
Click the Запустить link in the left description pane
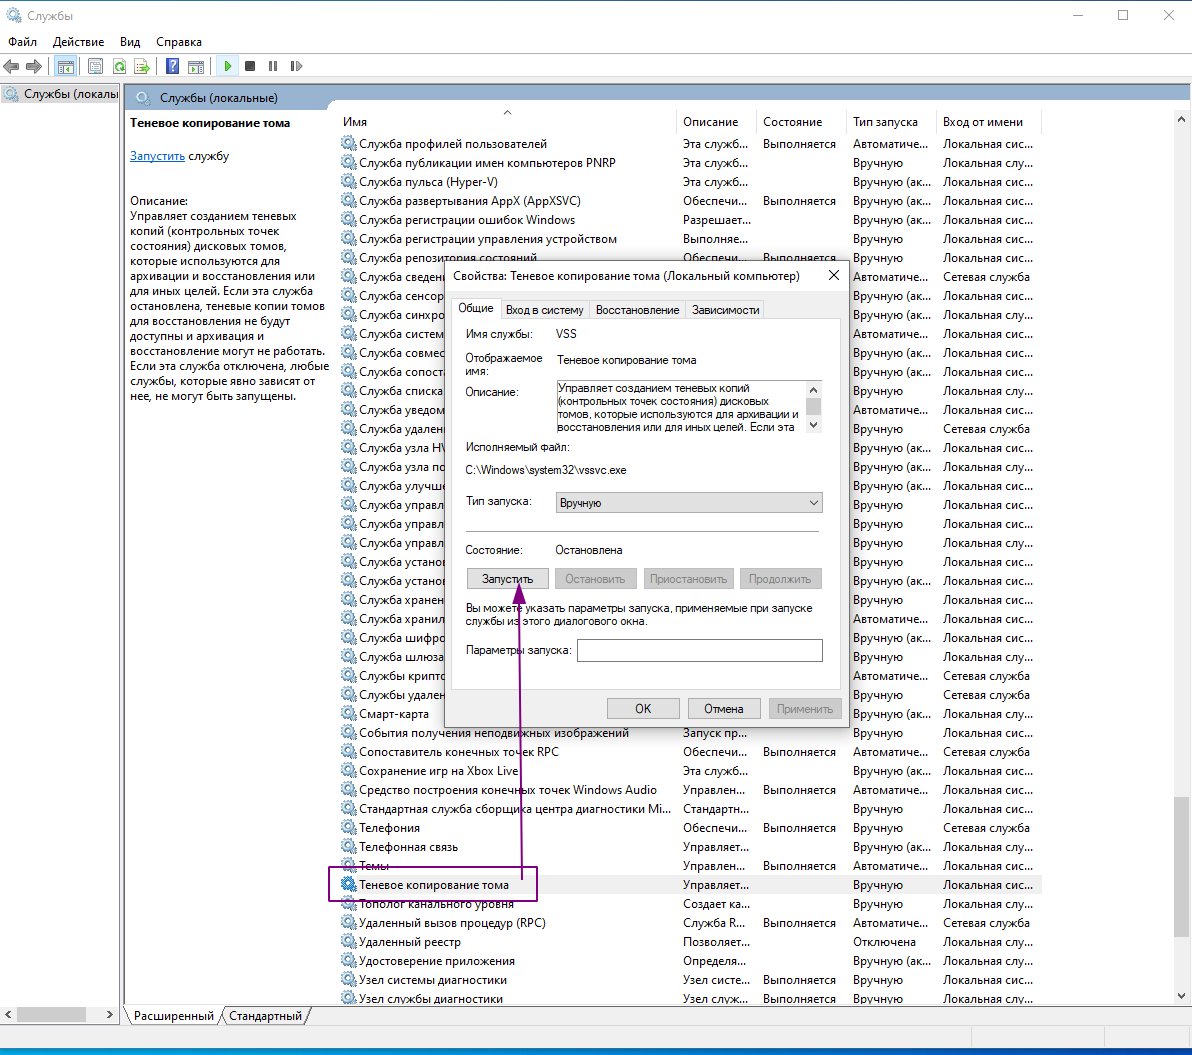(157, 156)
